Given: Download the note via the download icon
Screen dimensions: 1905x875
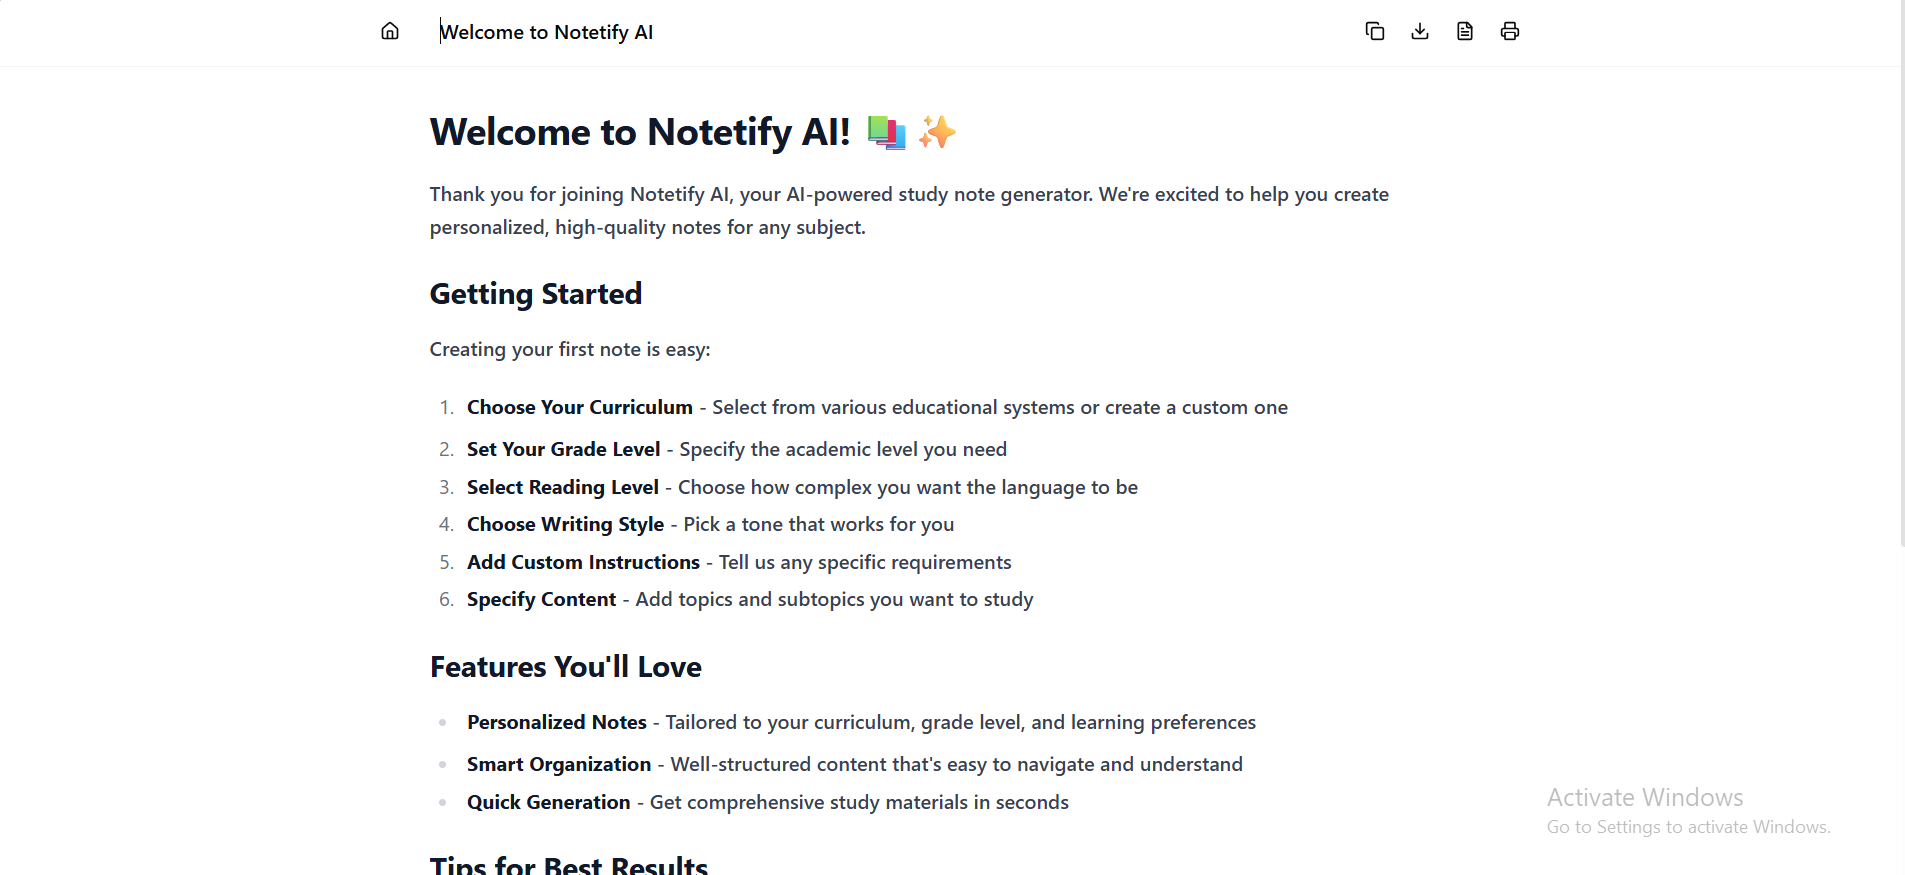Looking at the screenshot, I should coord(1419,31).
